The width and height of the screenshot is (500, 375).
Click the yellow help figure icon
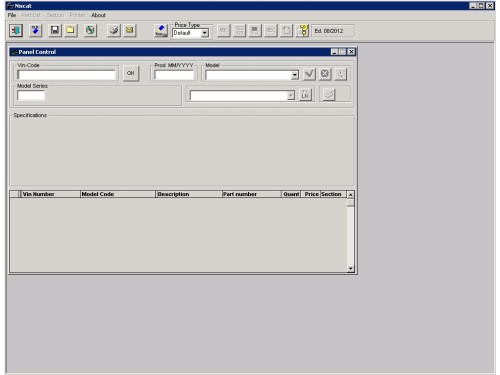(303, 31)
